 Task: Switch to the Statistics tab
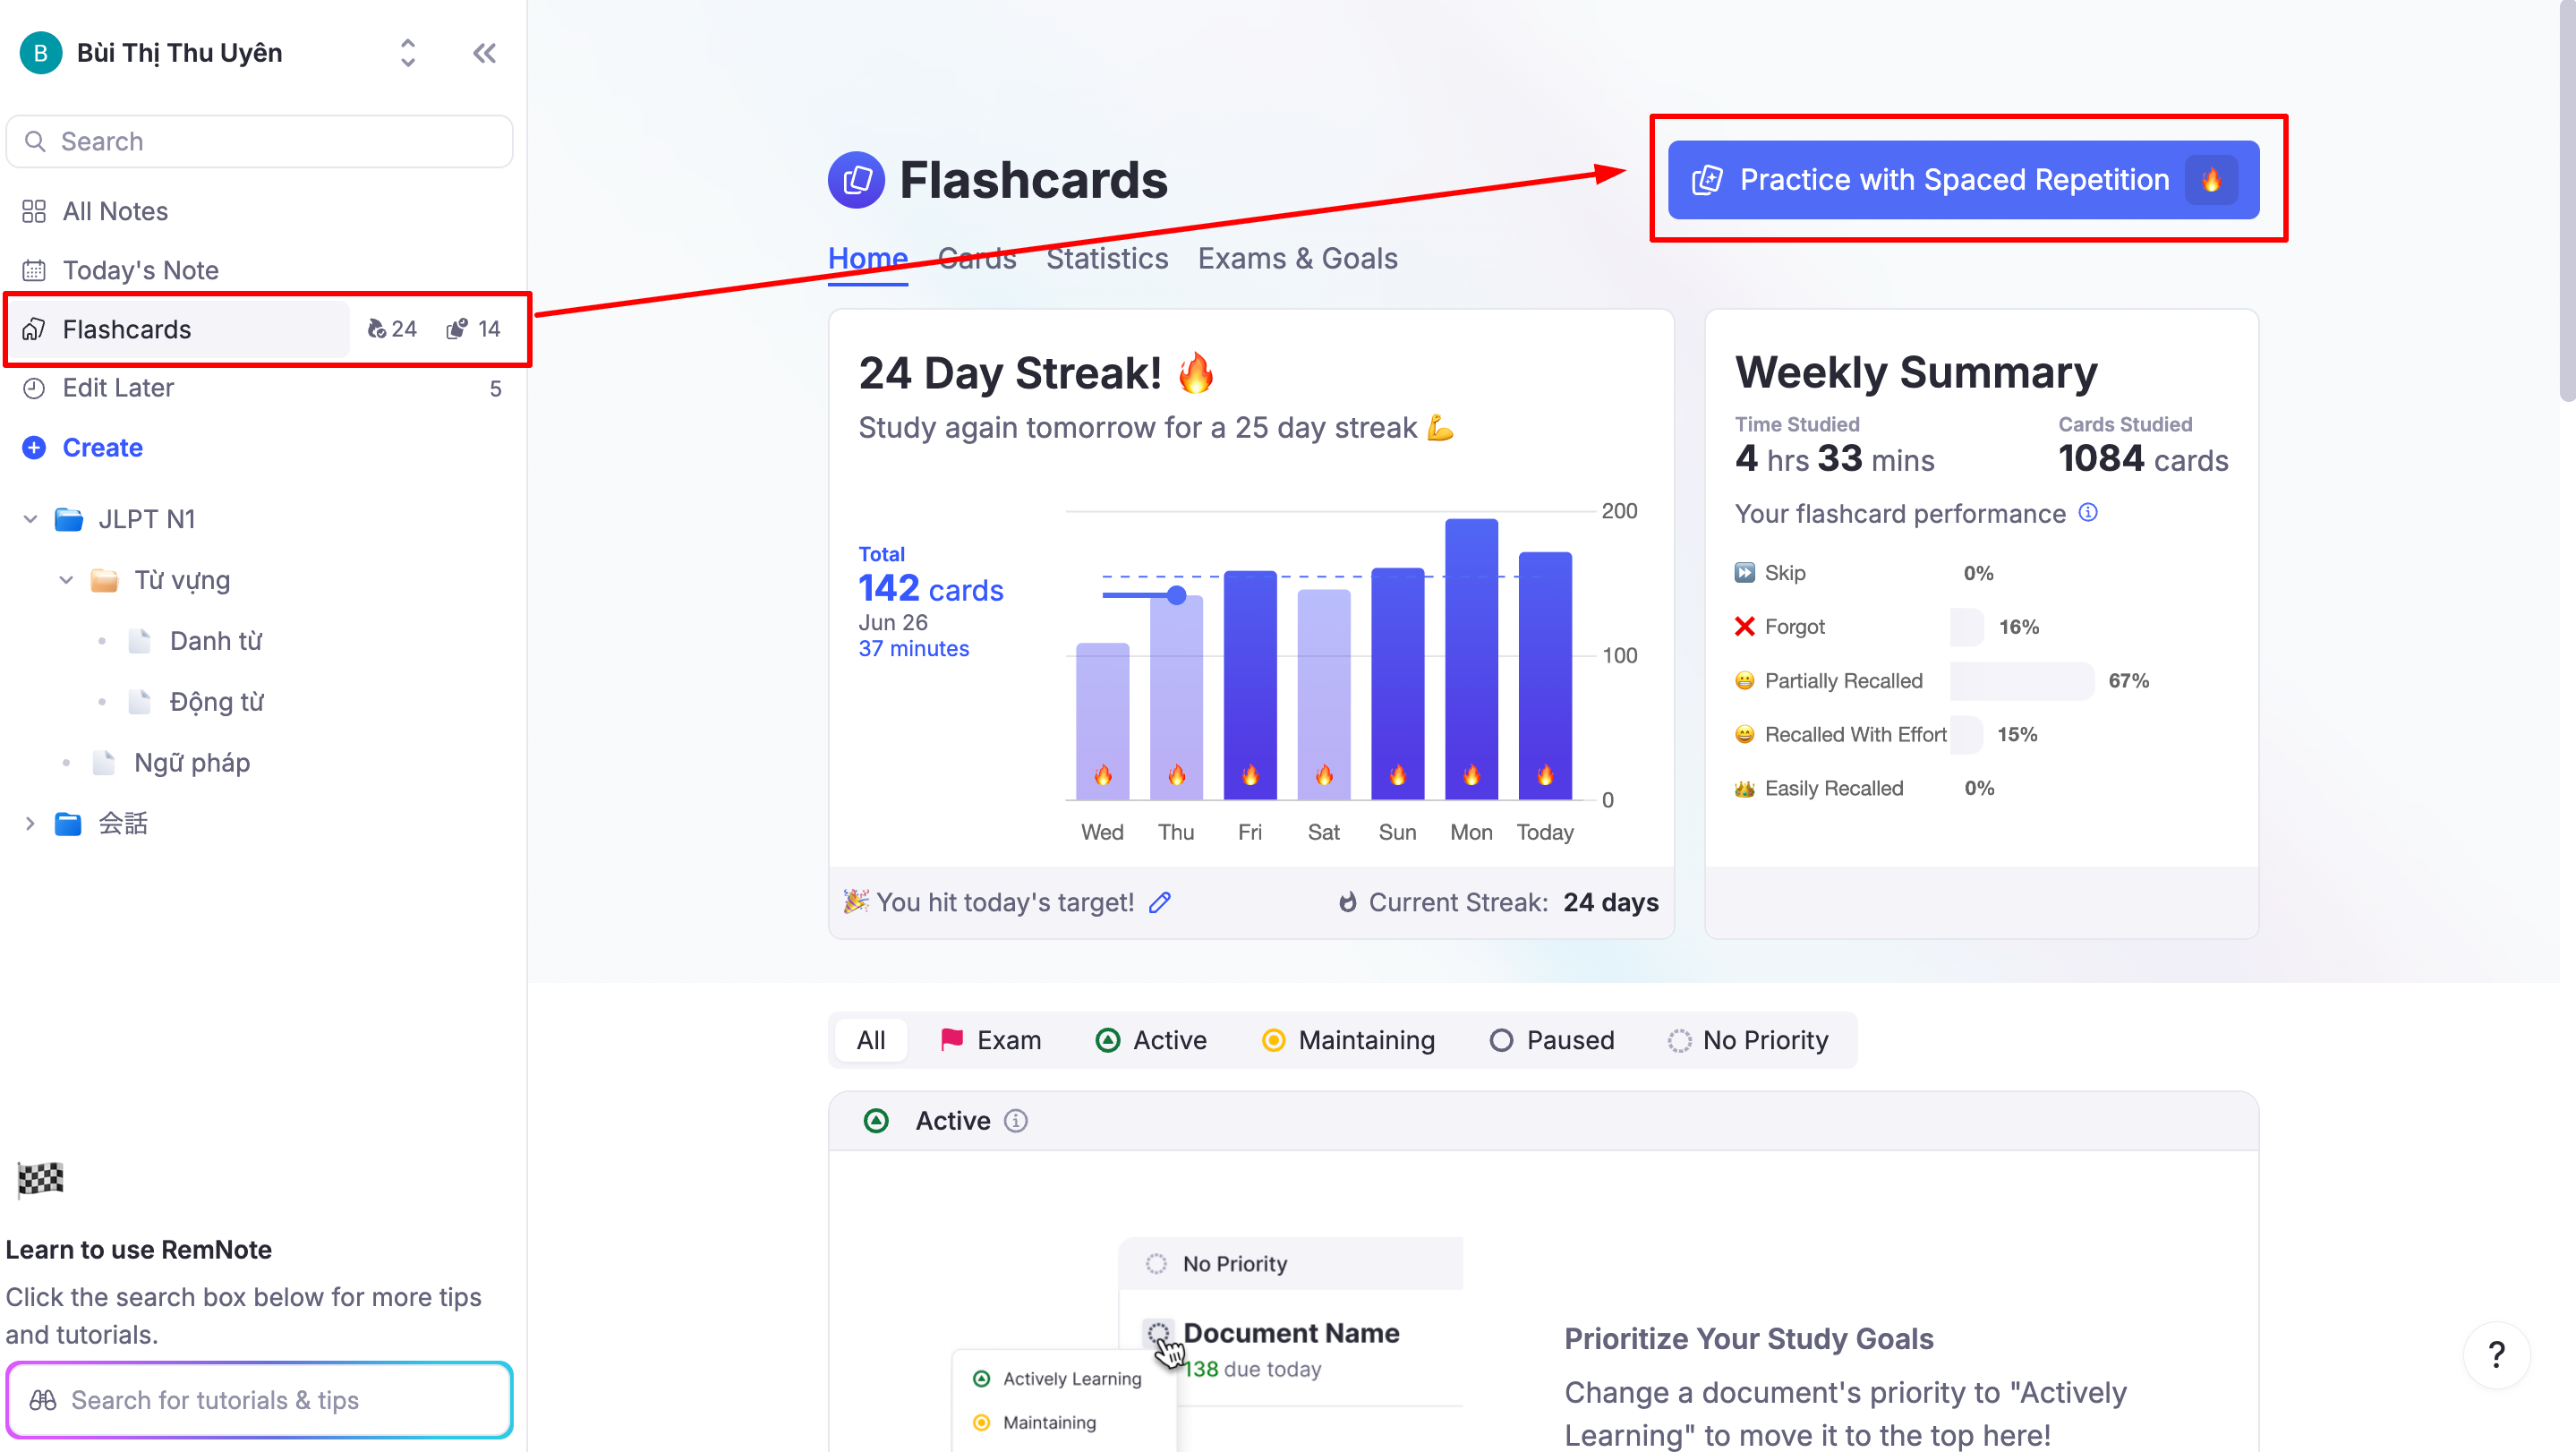(x=1107, y=259)
